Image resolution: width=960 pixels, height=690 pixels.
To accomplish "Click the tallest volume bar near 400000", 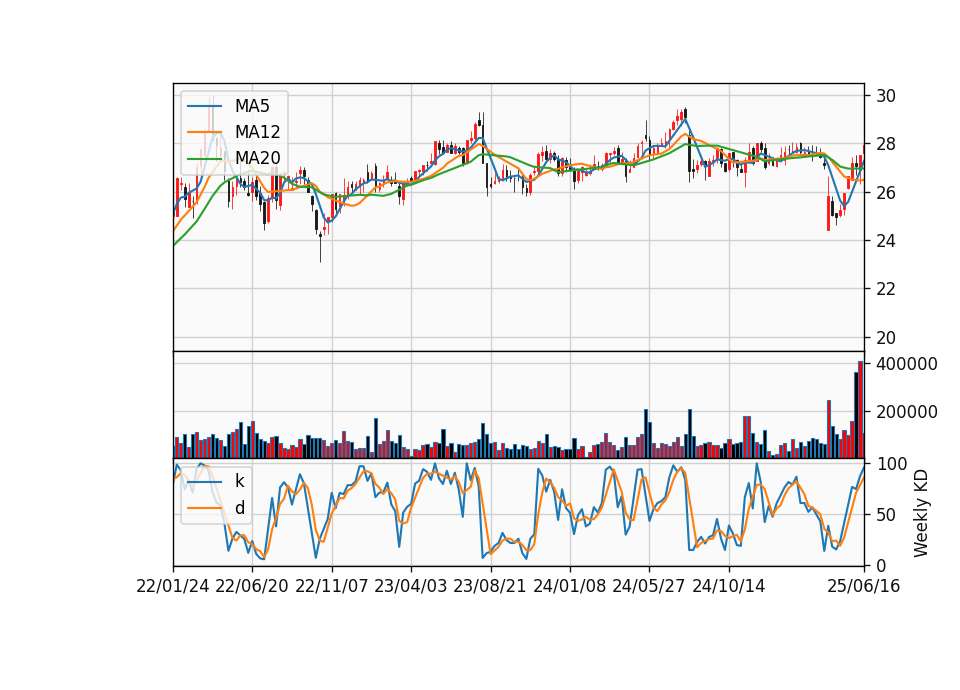I will tap(860, 410).
